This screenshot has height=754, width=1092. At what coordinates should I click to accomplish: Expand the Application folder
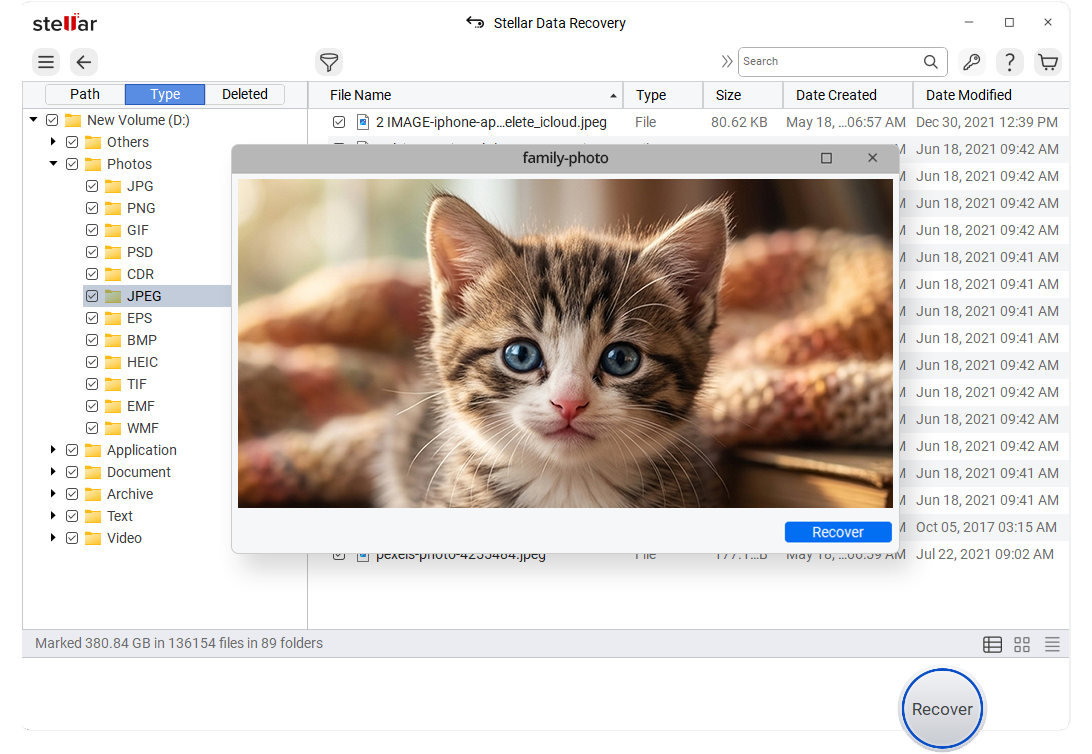point(53,450)
